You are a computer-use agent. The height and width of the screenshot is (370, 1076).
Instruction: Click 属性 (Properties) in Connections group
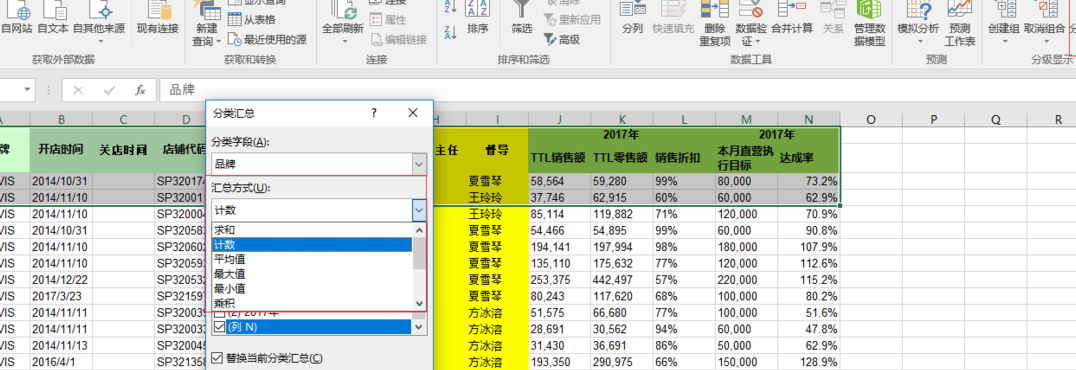pos(388,20)
